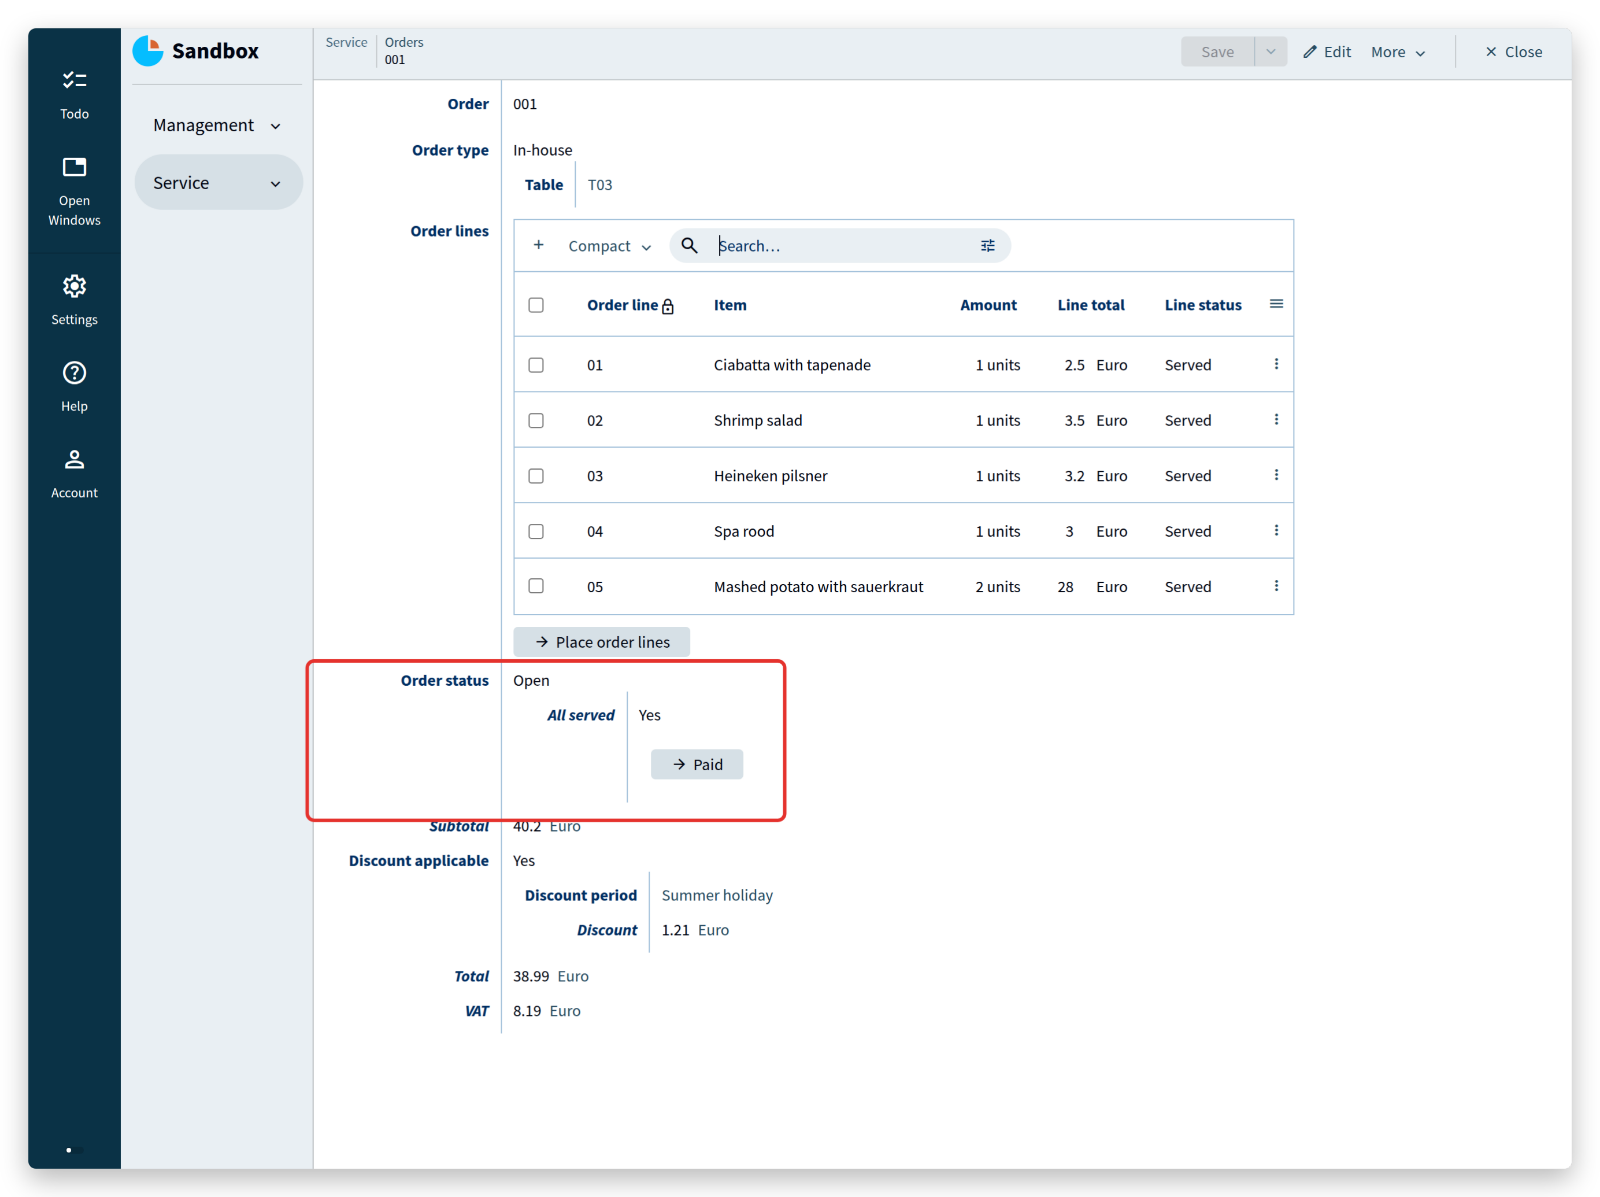Open the Account profile icon
1600x1197 pixels.
point(74,460)
